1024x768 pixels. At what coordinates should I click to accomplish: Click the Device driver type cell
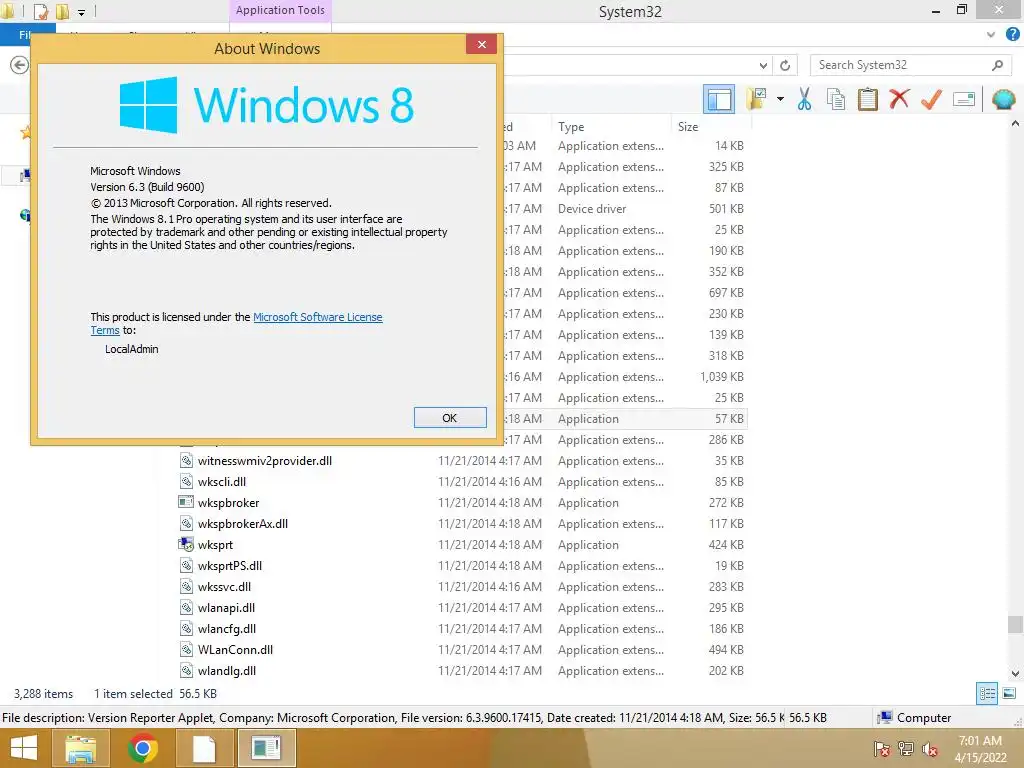[592, 208]
